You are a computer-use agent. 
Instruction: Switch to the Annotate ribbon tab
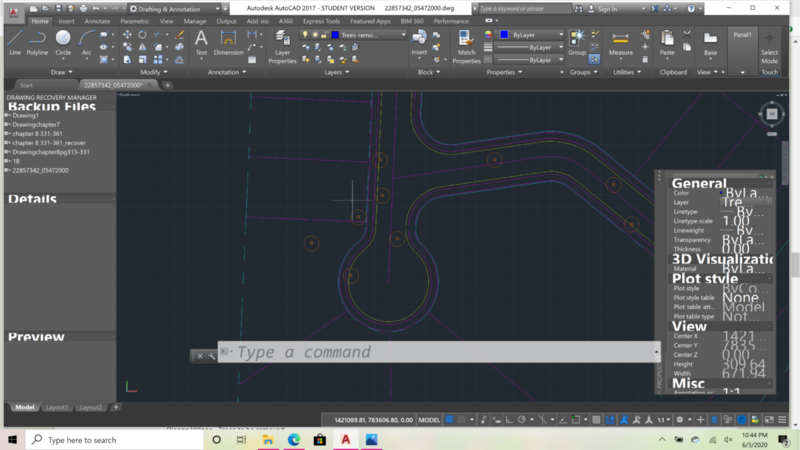click(x=97, y=20)
